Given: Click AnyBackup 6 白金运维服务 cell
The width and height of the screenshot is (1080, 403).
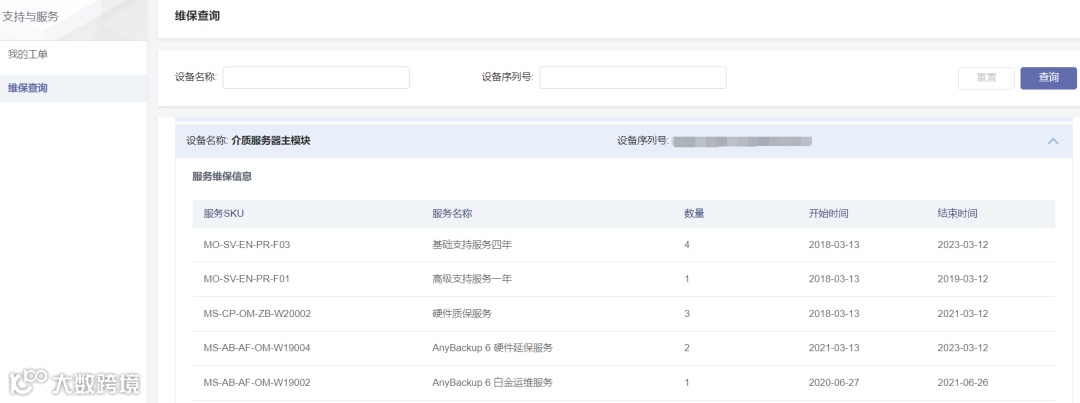Looking at the screenshot, I should (492, 382).
